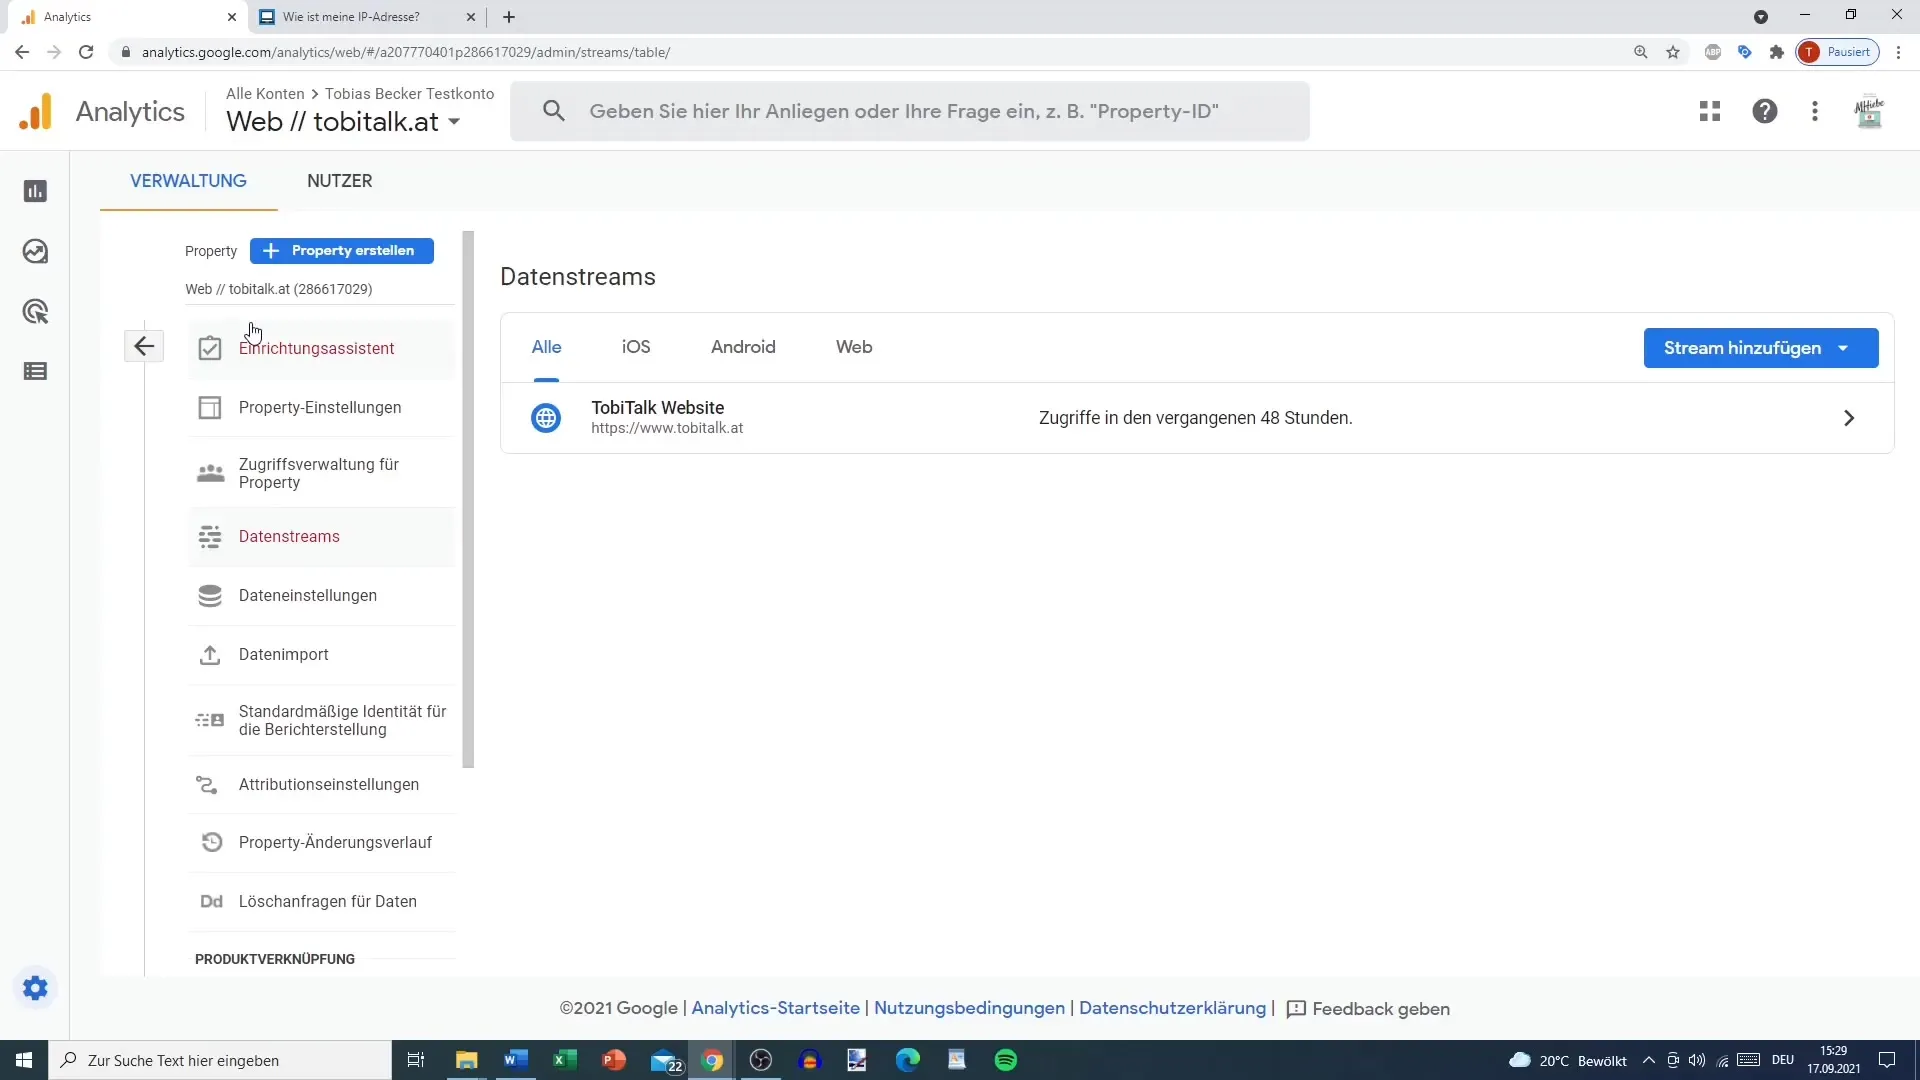The width and height of the screenshot is (1920, 1080).
Task: Click the Alle tab filter toggle
Action: pos(546,347)
